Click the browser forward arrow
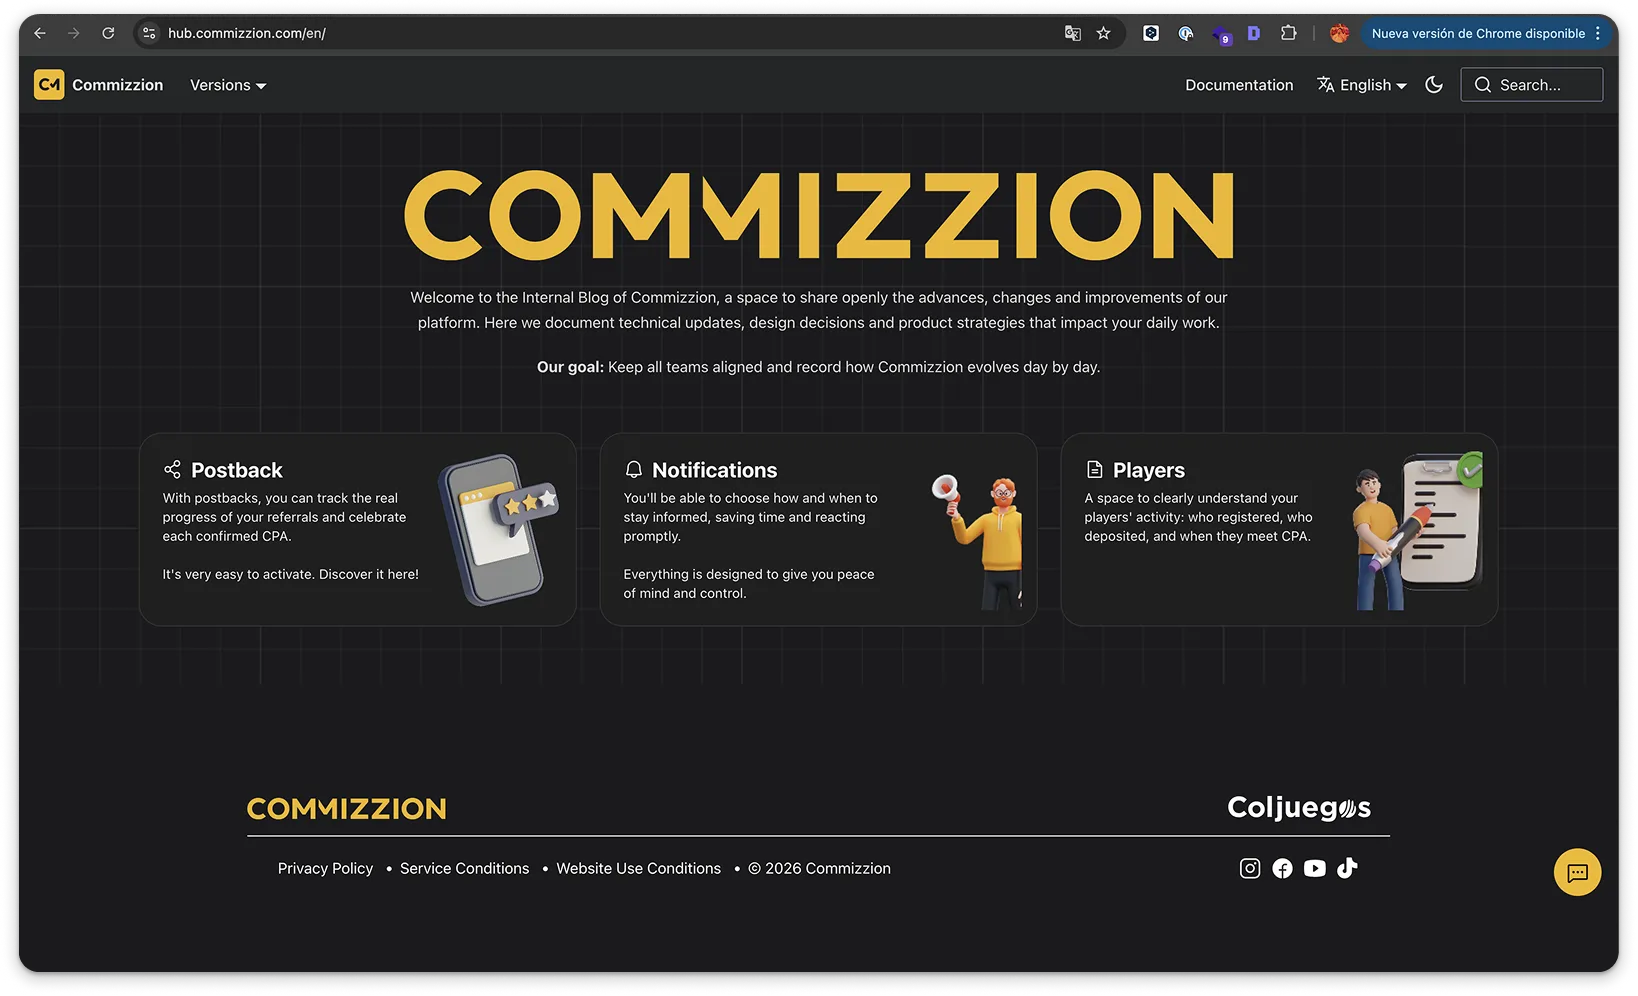The image size is (1638, 996). tap(74, 33)
